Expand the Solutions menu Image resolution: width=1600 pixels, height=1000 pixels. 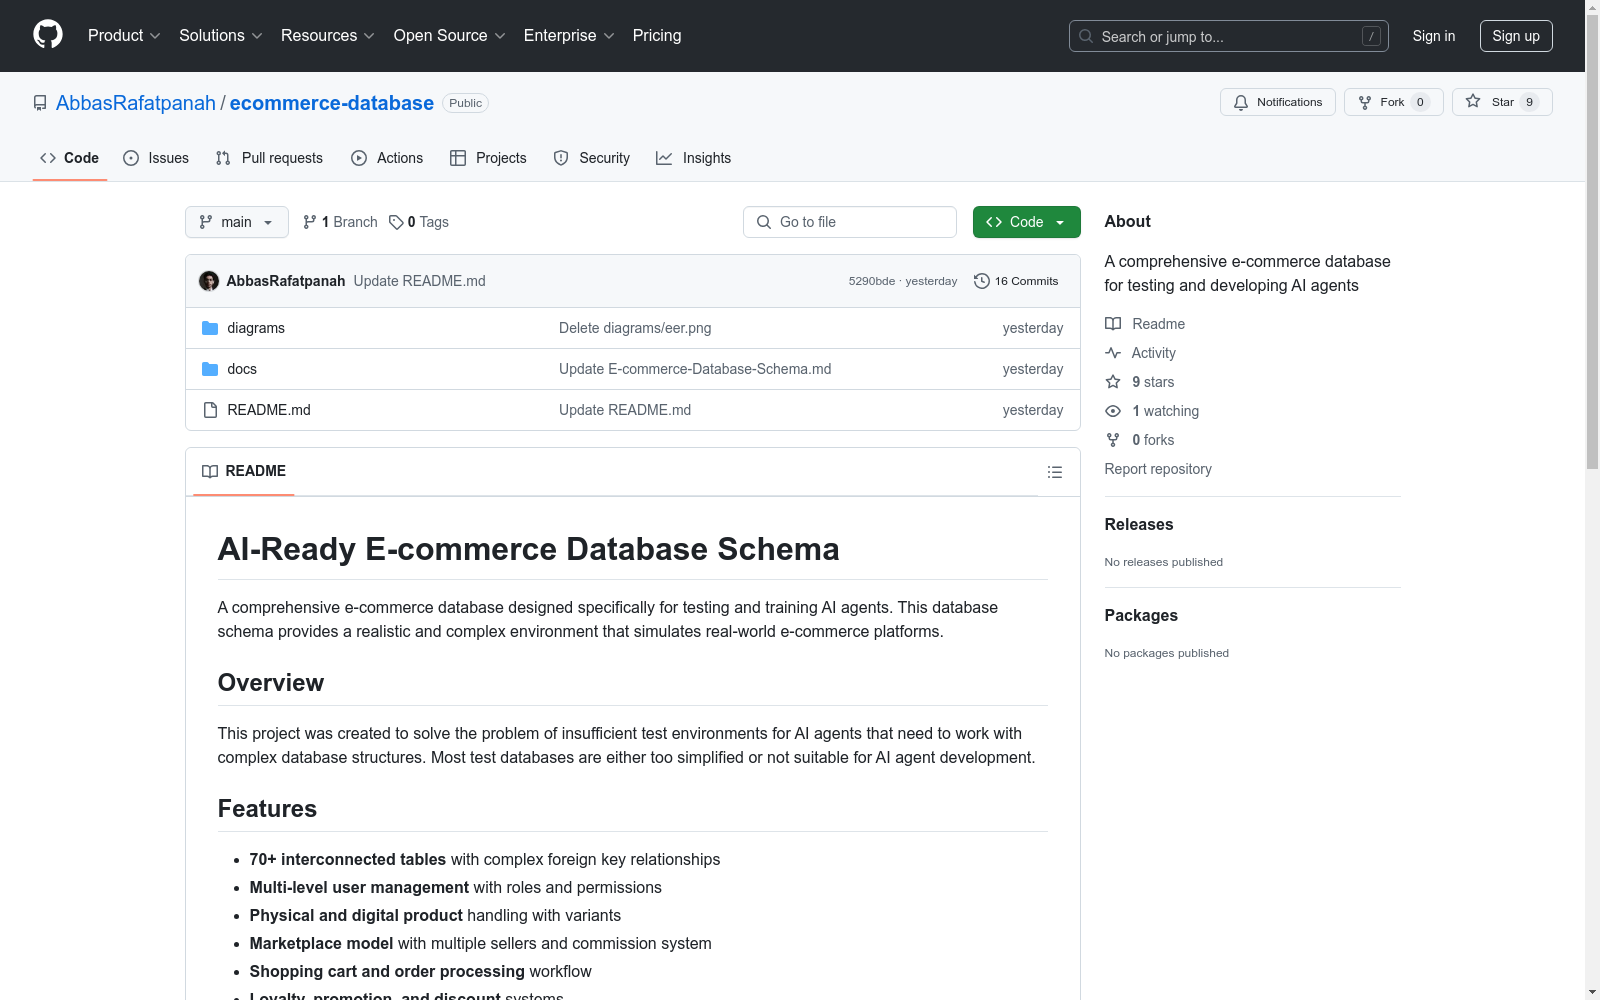pyautogui.click(x=221, y=35)
